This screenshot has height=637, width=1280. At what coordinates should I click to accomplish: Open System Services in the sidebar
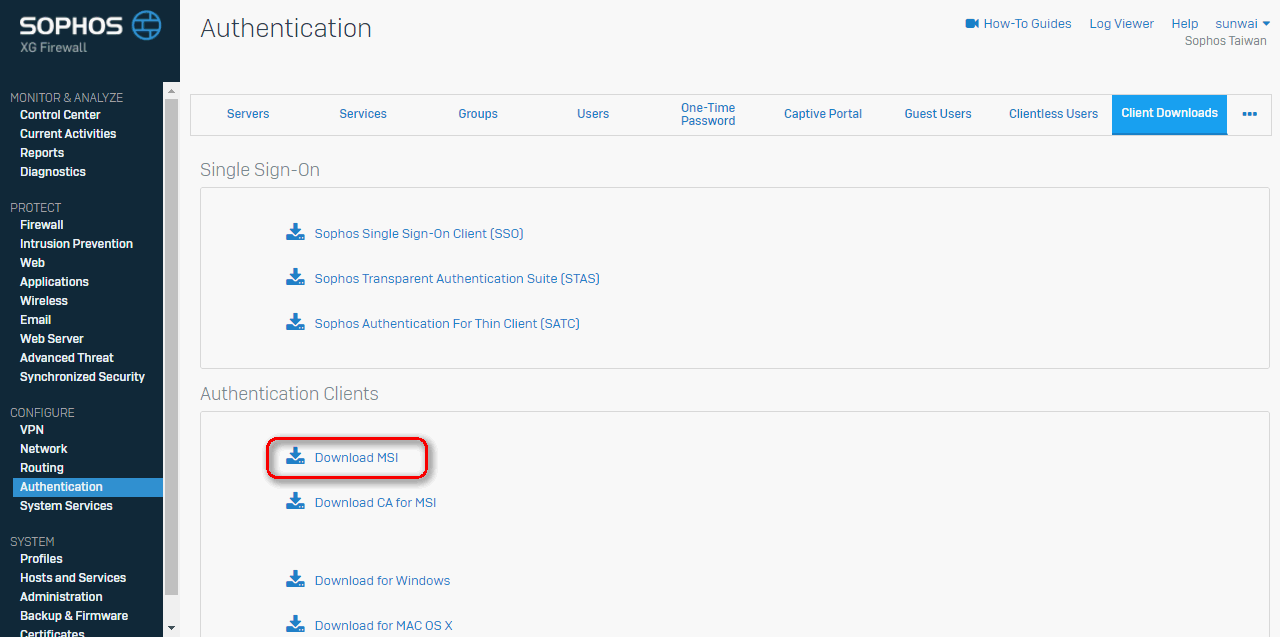coord(66,506)
